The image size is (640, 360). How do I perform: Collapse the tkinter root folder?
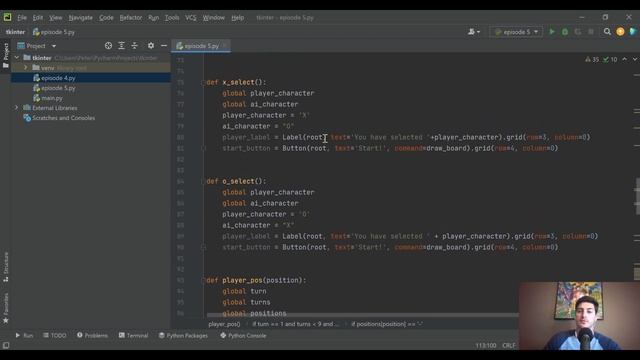pos(17,58)
